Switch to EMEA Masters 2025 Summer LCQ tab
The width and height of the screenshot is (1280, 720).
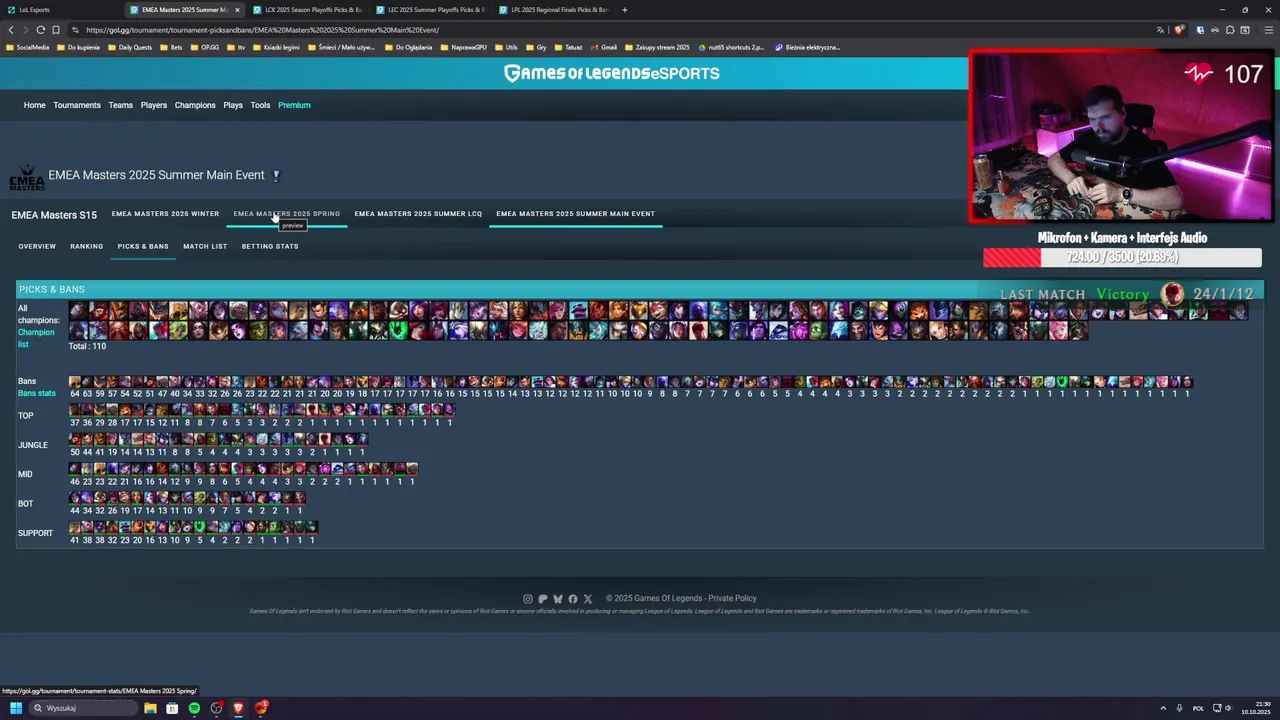tap(418, 214)
